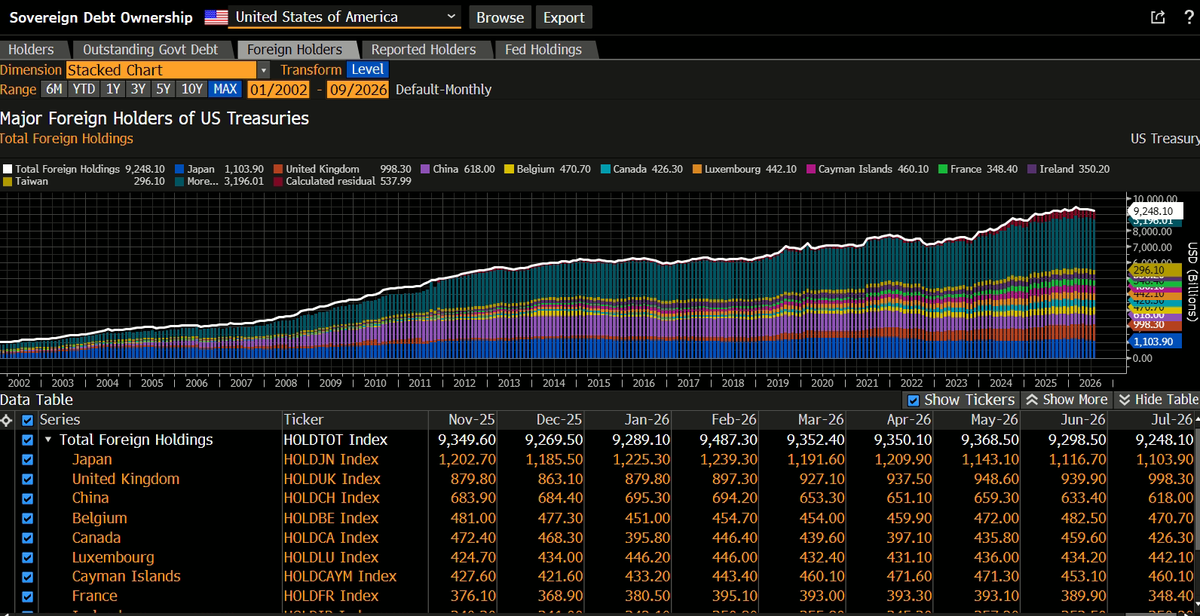The image size is (1200, 616).
Task: Set the range to YTD
Action: pyautogui.click(x=84, y=89)
